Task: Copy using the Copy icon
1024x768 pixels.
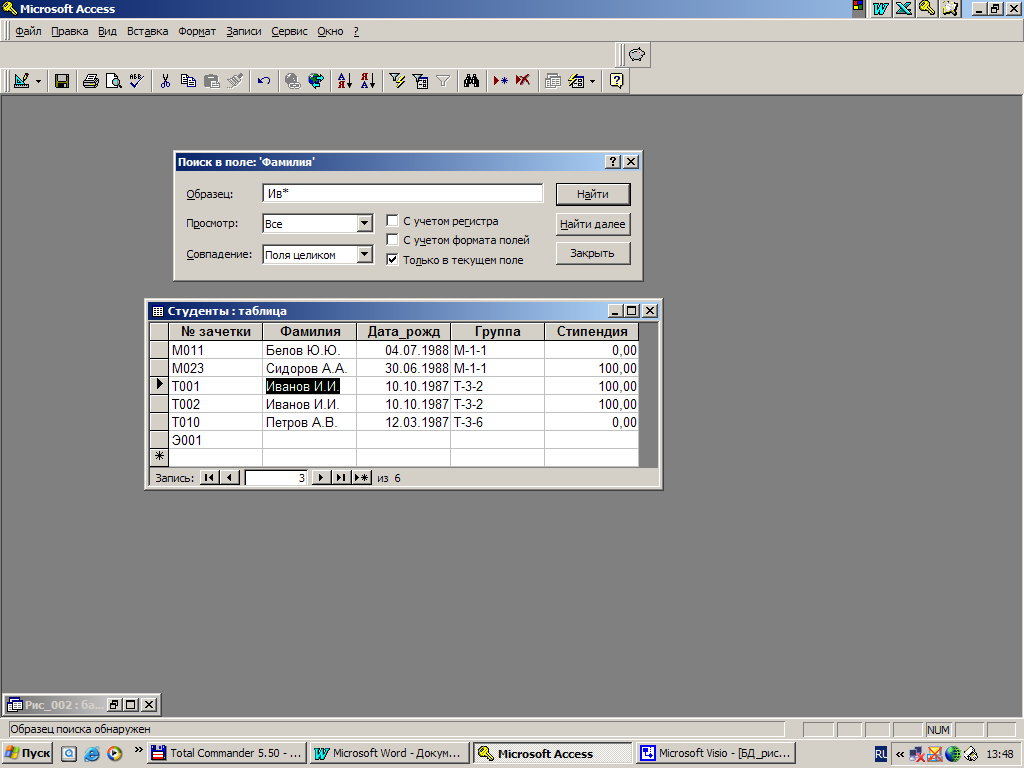Action: (x=188, y=81)
